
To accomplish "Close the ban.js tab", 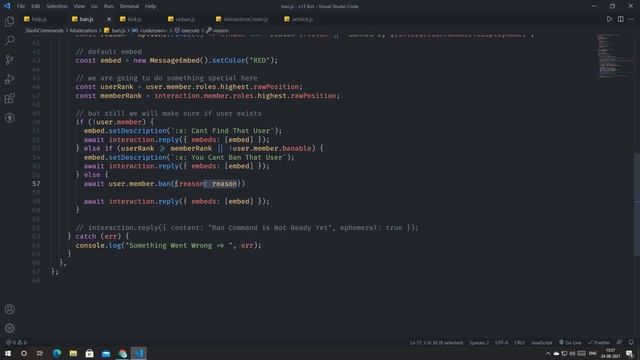I will (109, 19).
